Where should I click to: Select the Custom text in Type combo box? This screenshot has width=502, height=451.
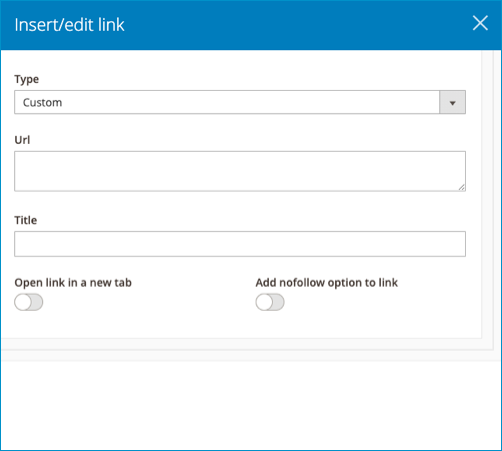pyautogui.click(x=42, y=102)
